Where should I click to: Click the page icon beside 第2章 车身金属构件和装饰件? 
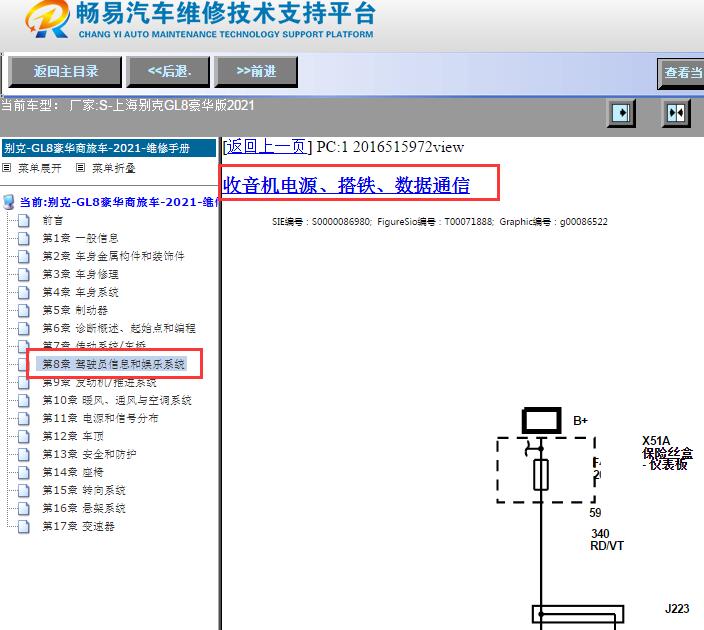(x=23, y=256)
